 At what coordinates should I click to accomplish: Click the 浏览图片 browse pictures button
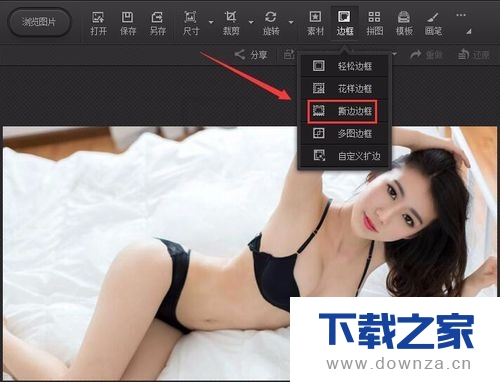39,22
